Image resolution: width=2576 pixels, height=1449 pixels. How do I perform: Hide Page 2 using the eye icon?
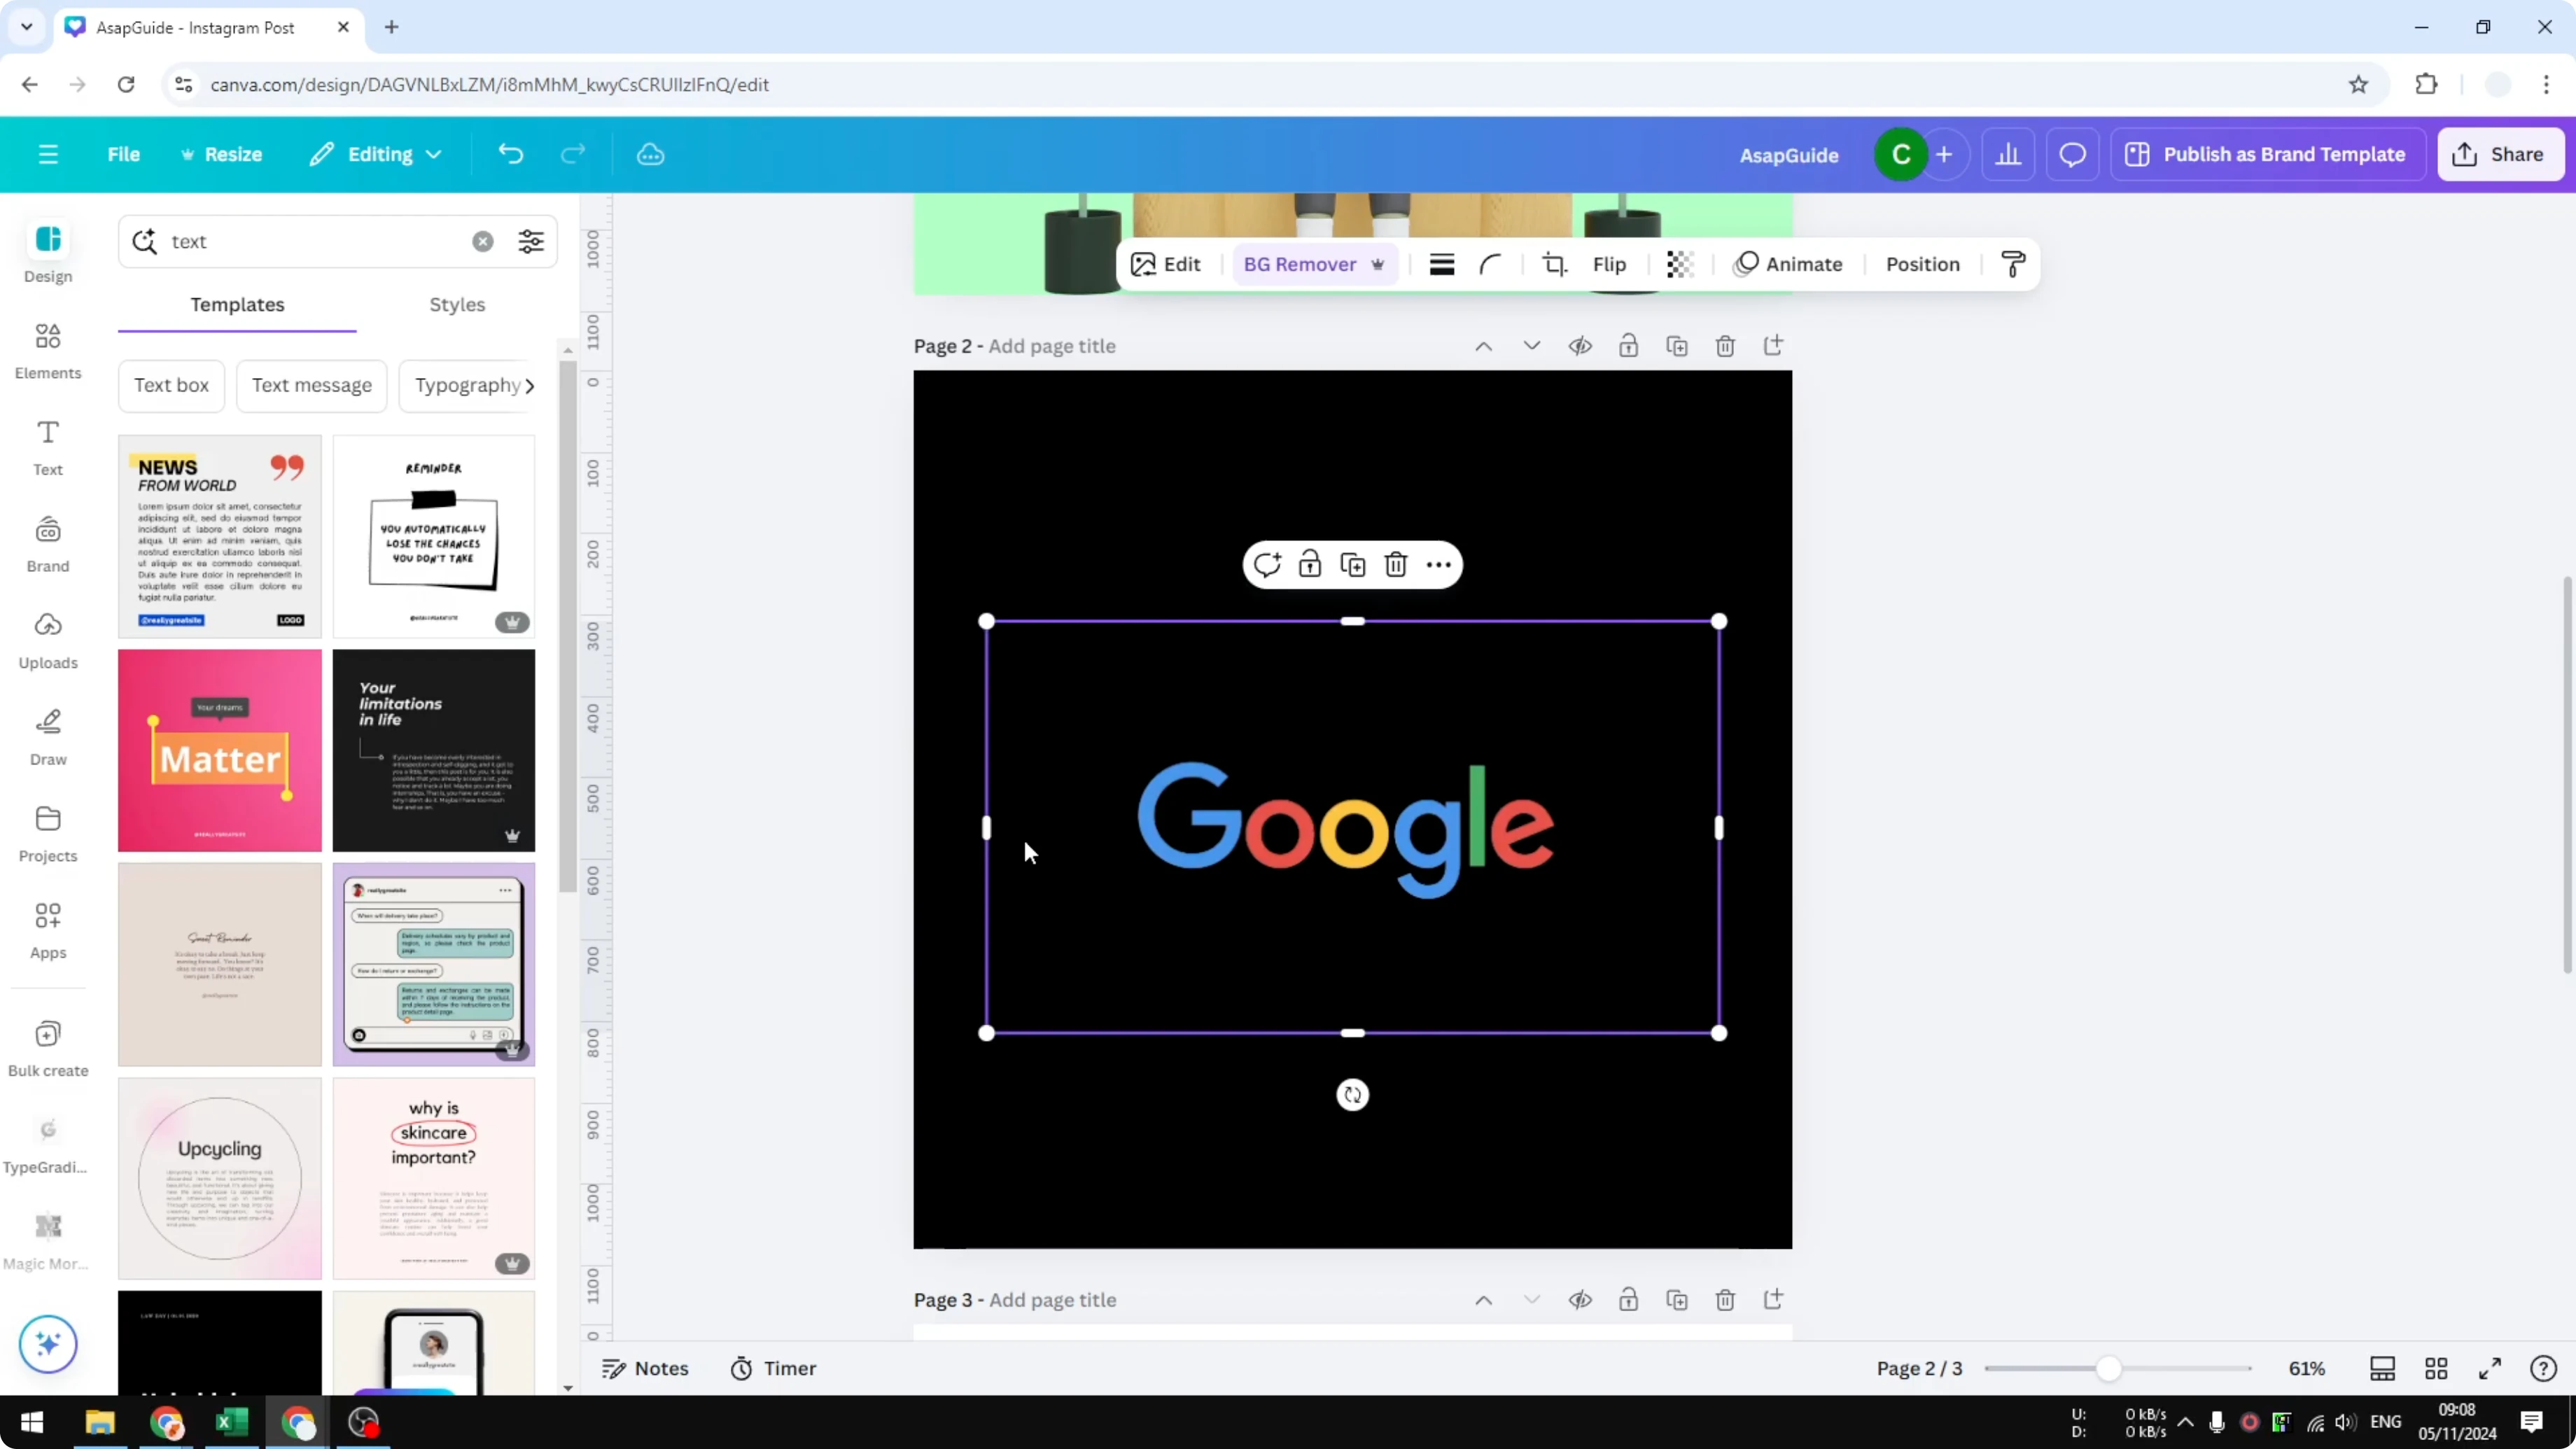[x=1580, y=345]
